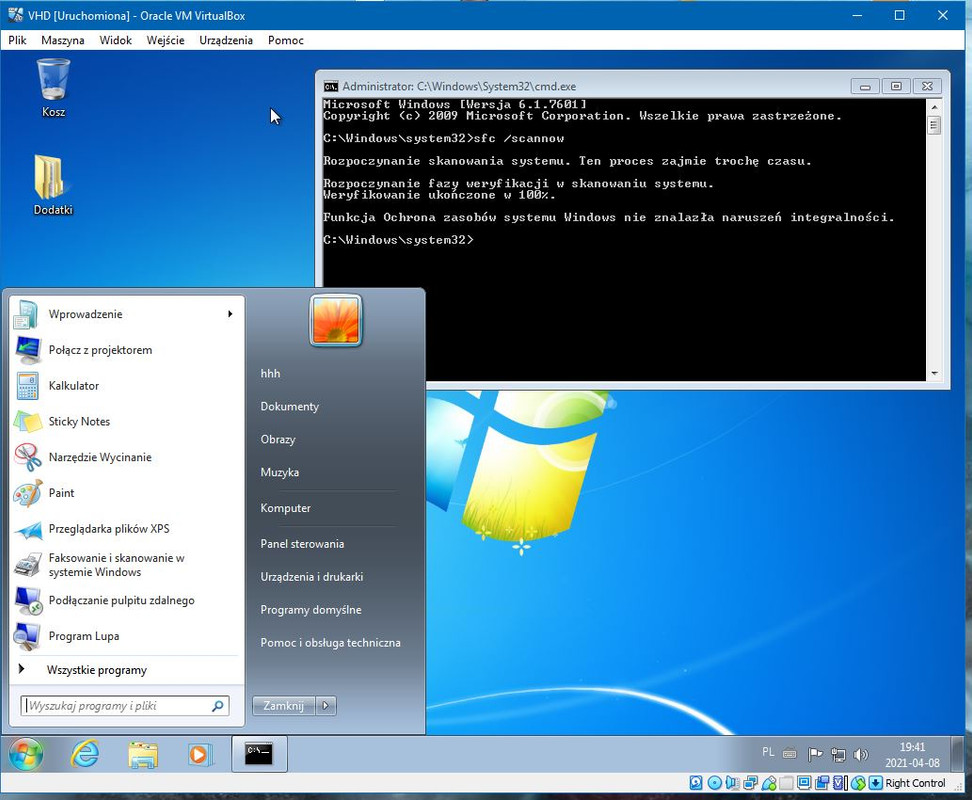Open the Wejście menu
972x800 pixels.
166,40
